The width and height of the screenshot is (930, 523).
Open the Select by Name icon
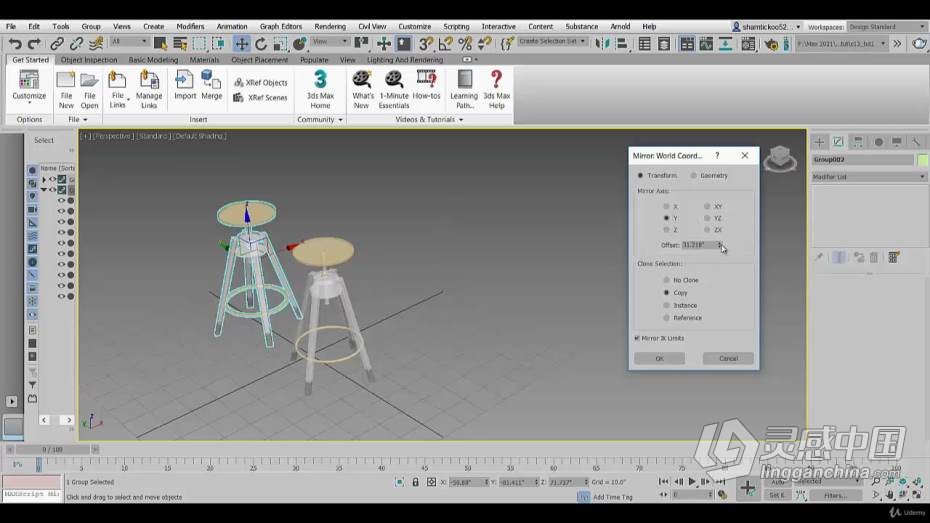pyautogui.click(x=180, y=43)
